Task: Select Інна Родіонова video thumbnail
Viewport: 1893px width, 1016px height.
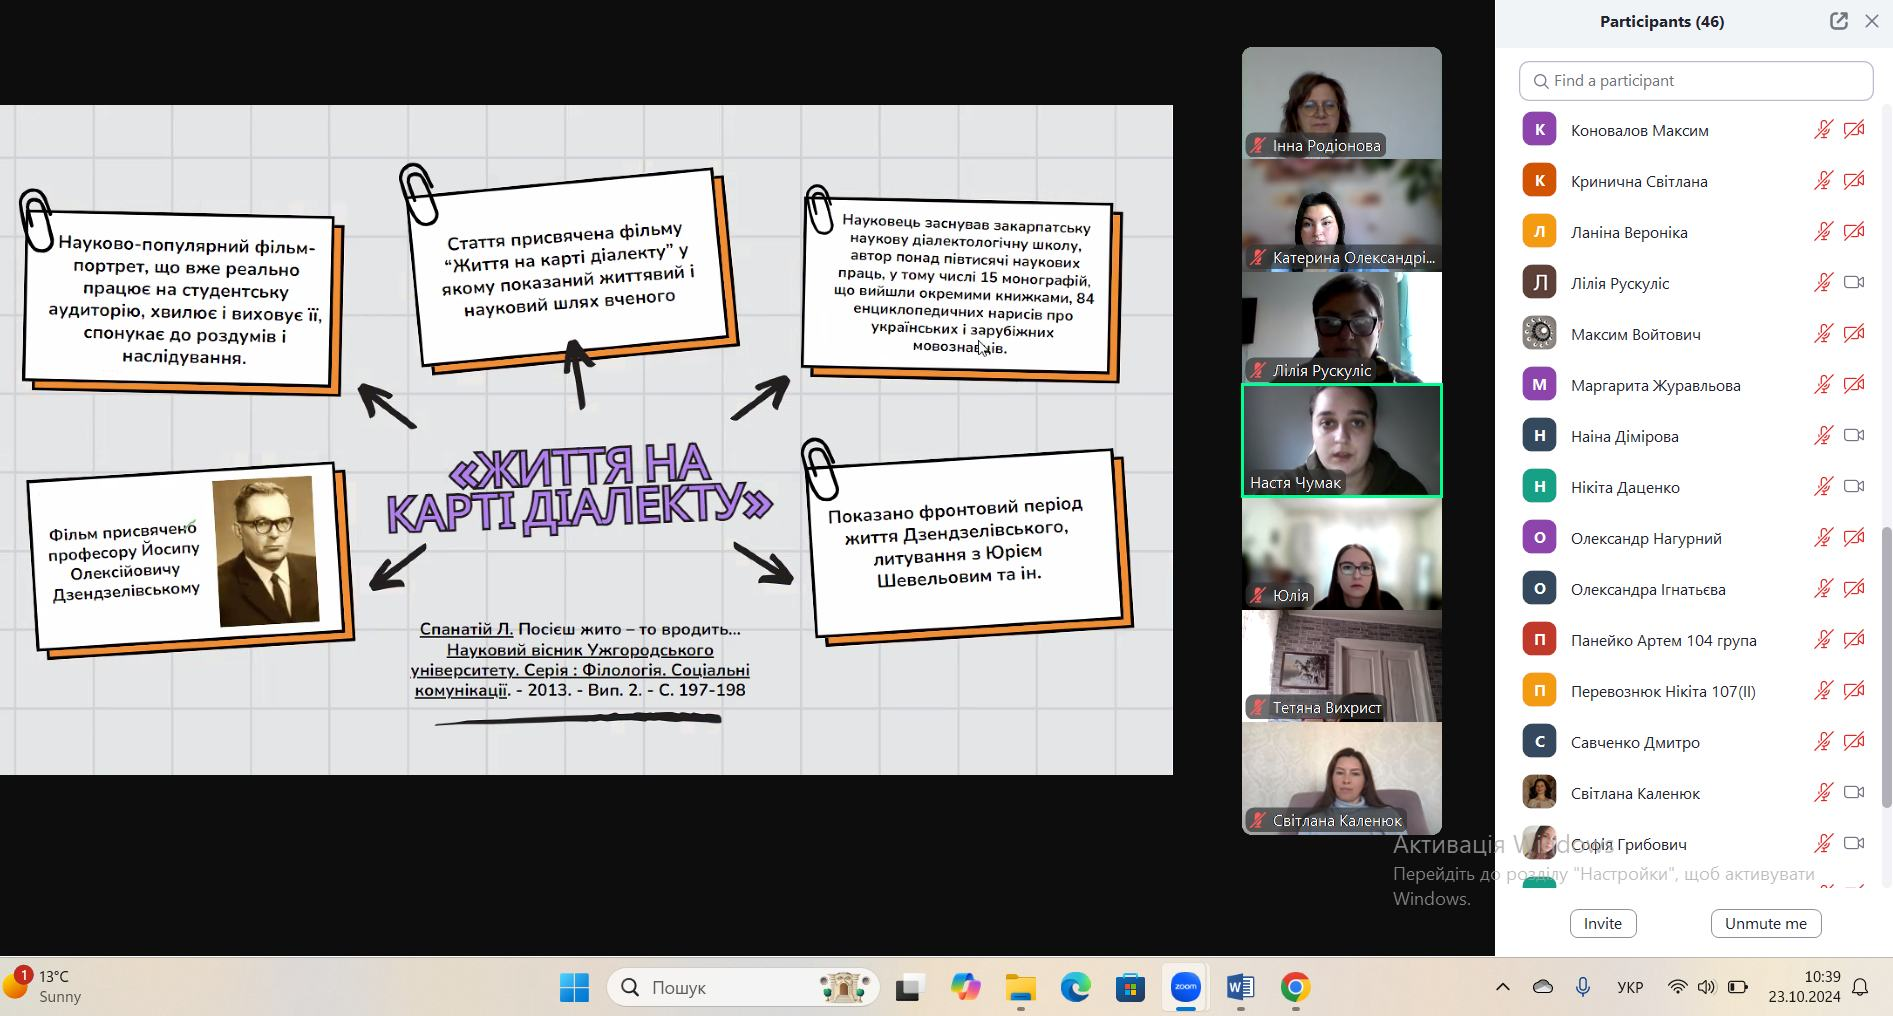Action: pos(1341,103)
